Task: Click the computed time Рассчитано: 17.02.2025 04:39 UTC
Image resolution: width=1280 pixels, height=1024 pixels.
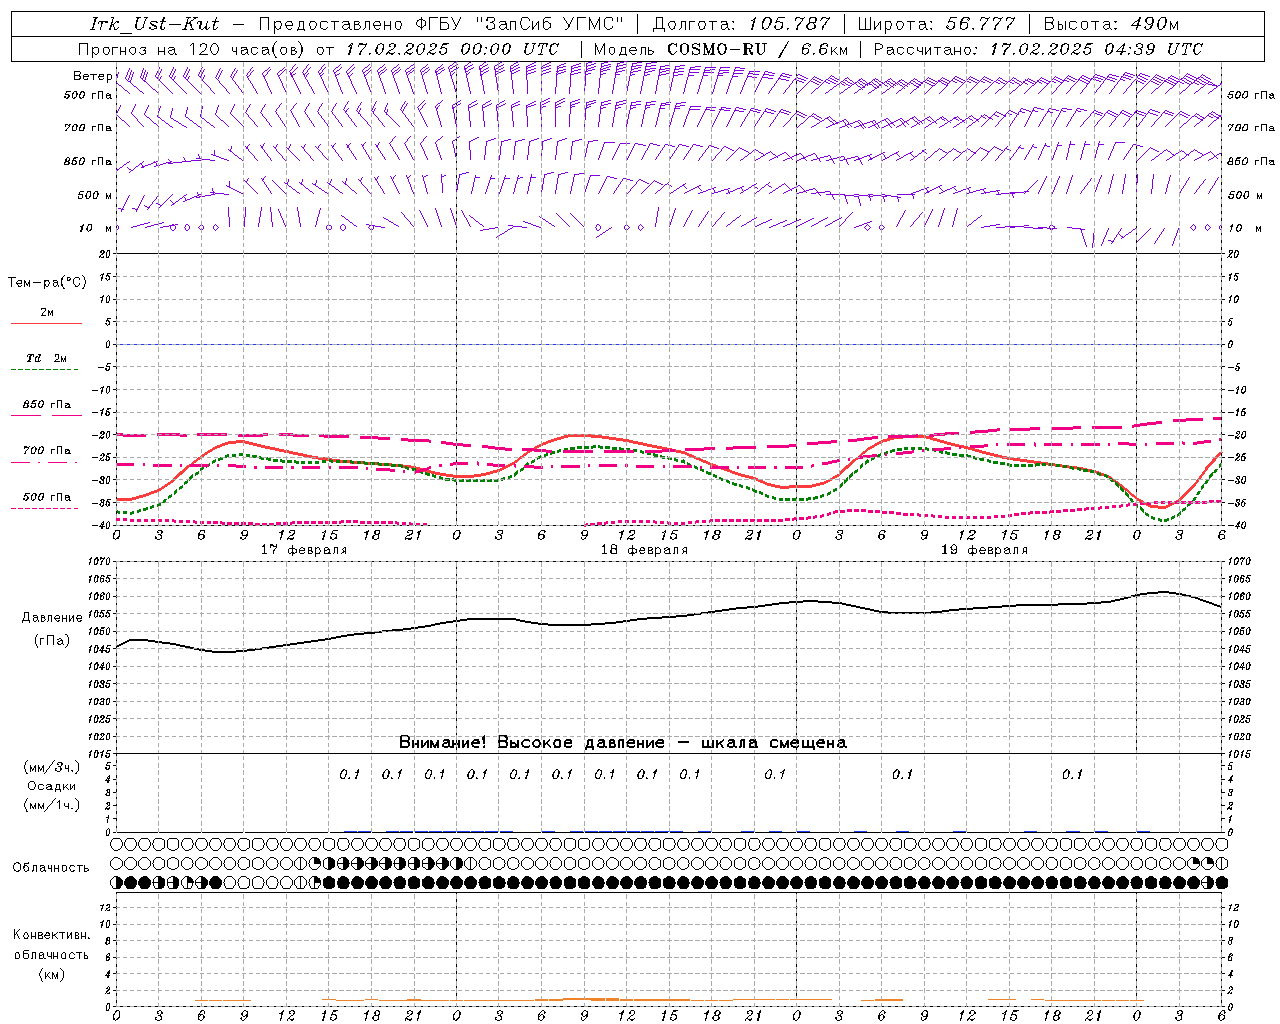Action: [1038, 49]
